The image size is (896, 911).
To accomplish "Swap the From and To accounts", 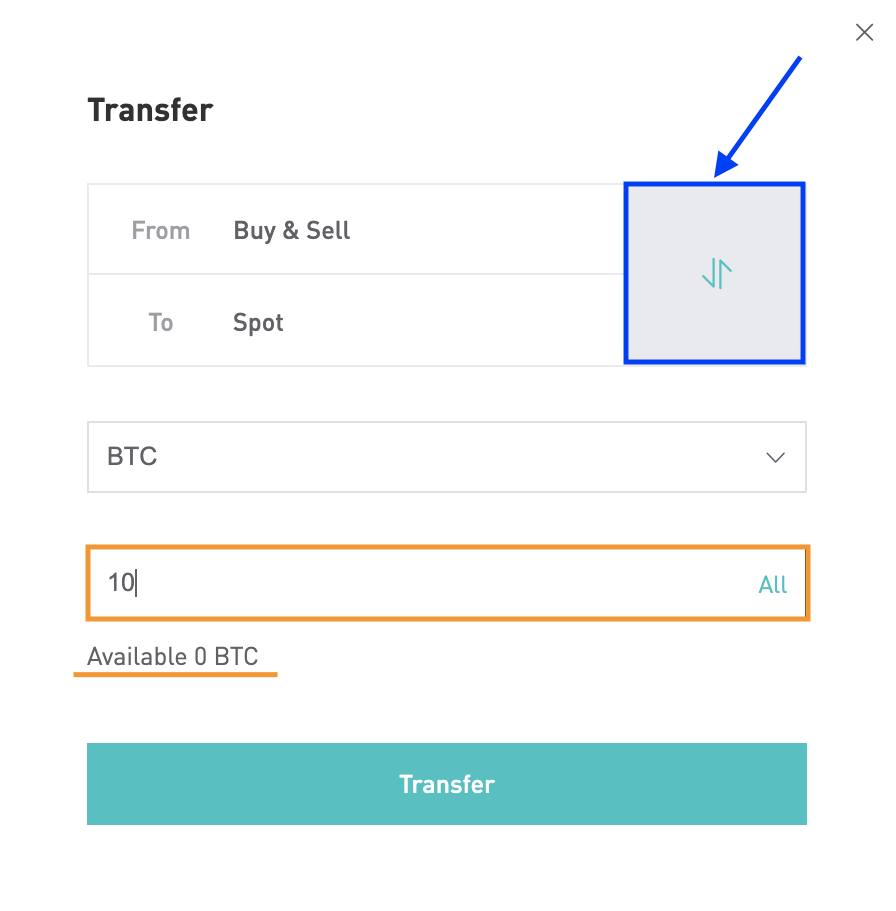I will tap(715, 273).
